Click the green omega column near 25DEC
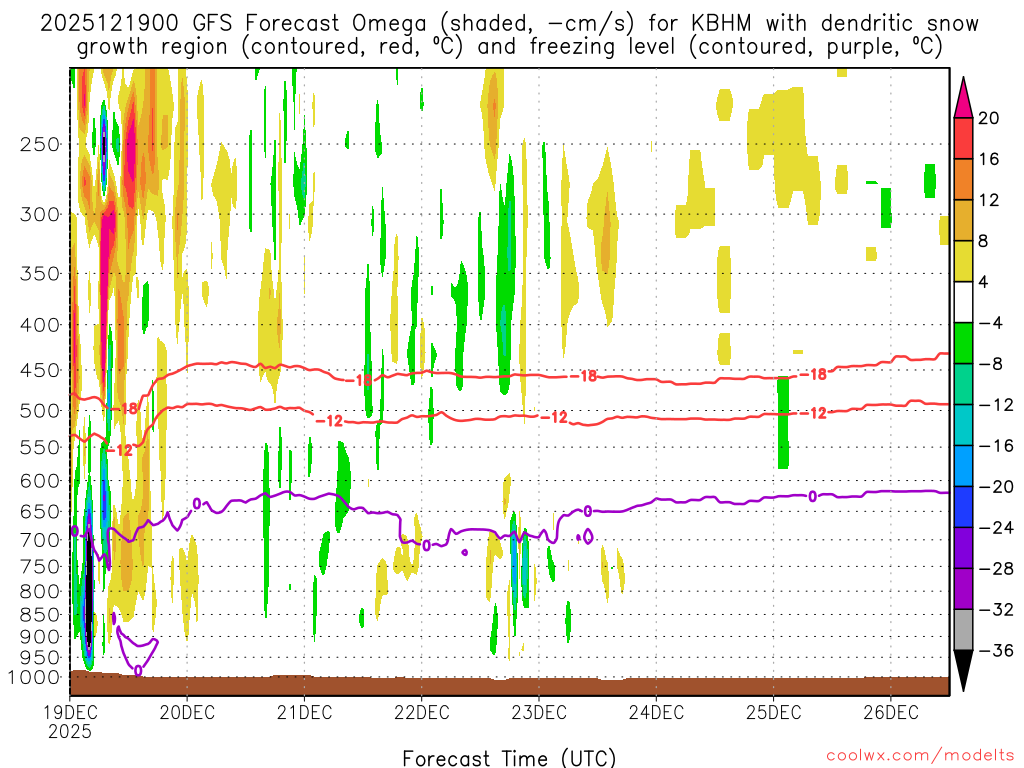Viewport: 1024px width, 768px height. point(784,423)
